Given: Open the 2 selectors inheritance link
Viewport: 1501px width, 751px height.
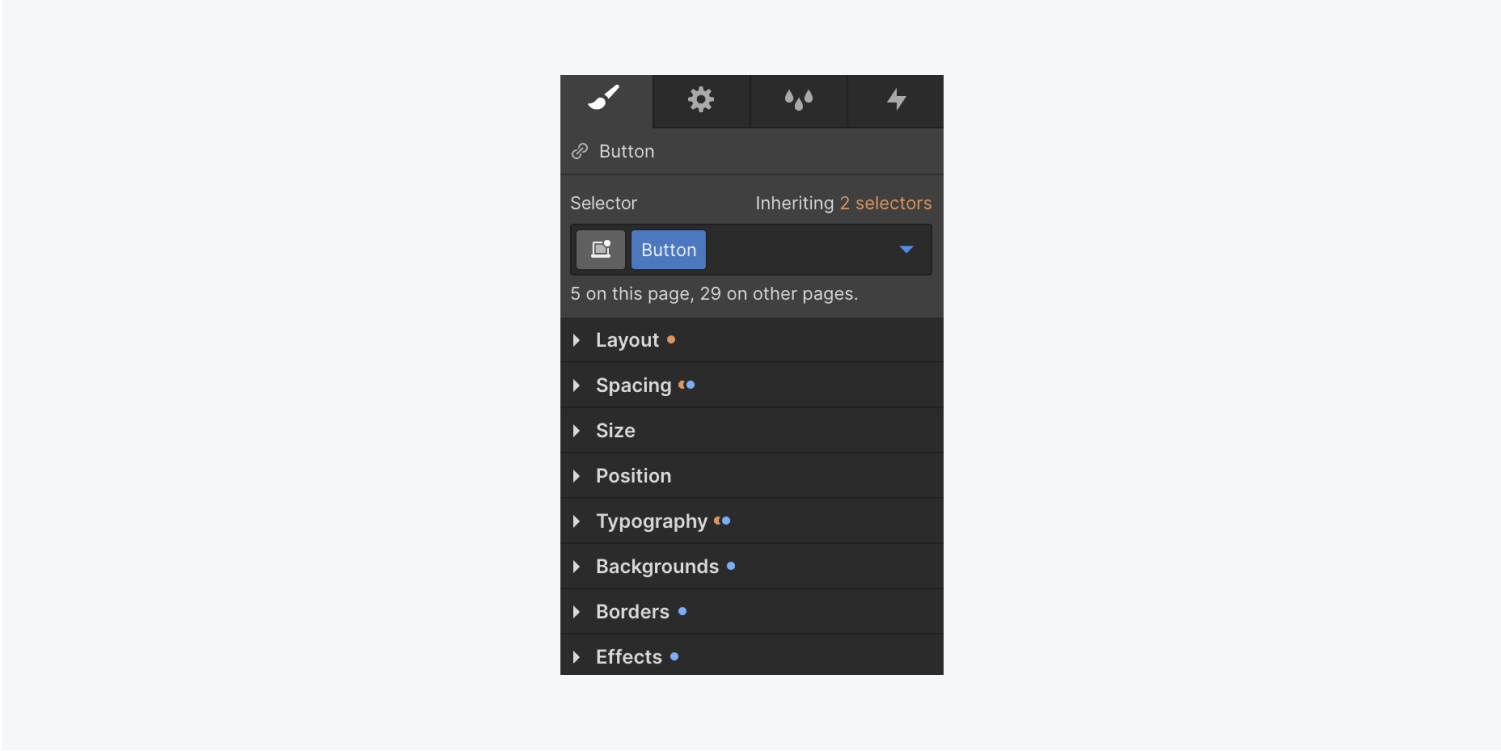Looking at the screenshot, I should 885,203.
